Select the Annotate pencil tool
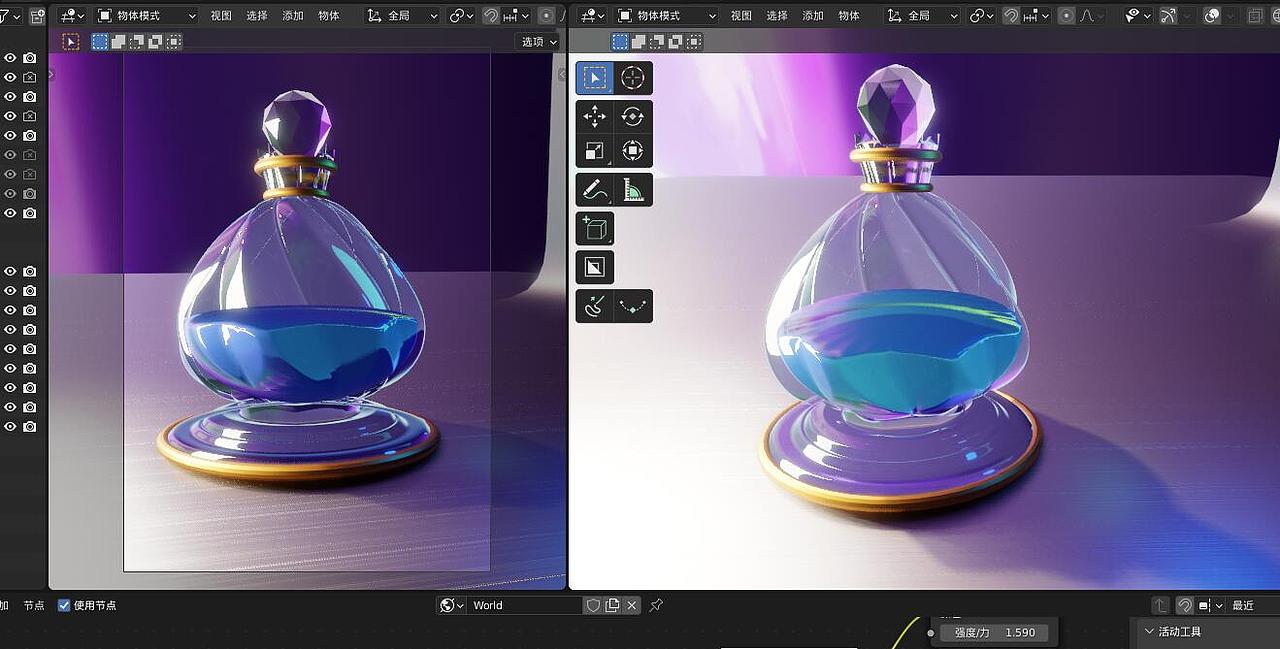The image size is (1280, 649). [x=594, y=190]
